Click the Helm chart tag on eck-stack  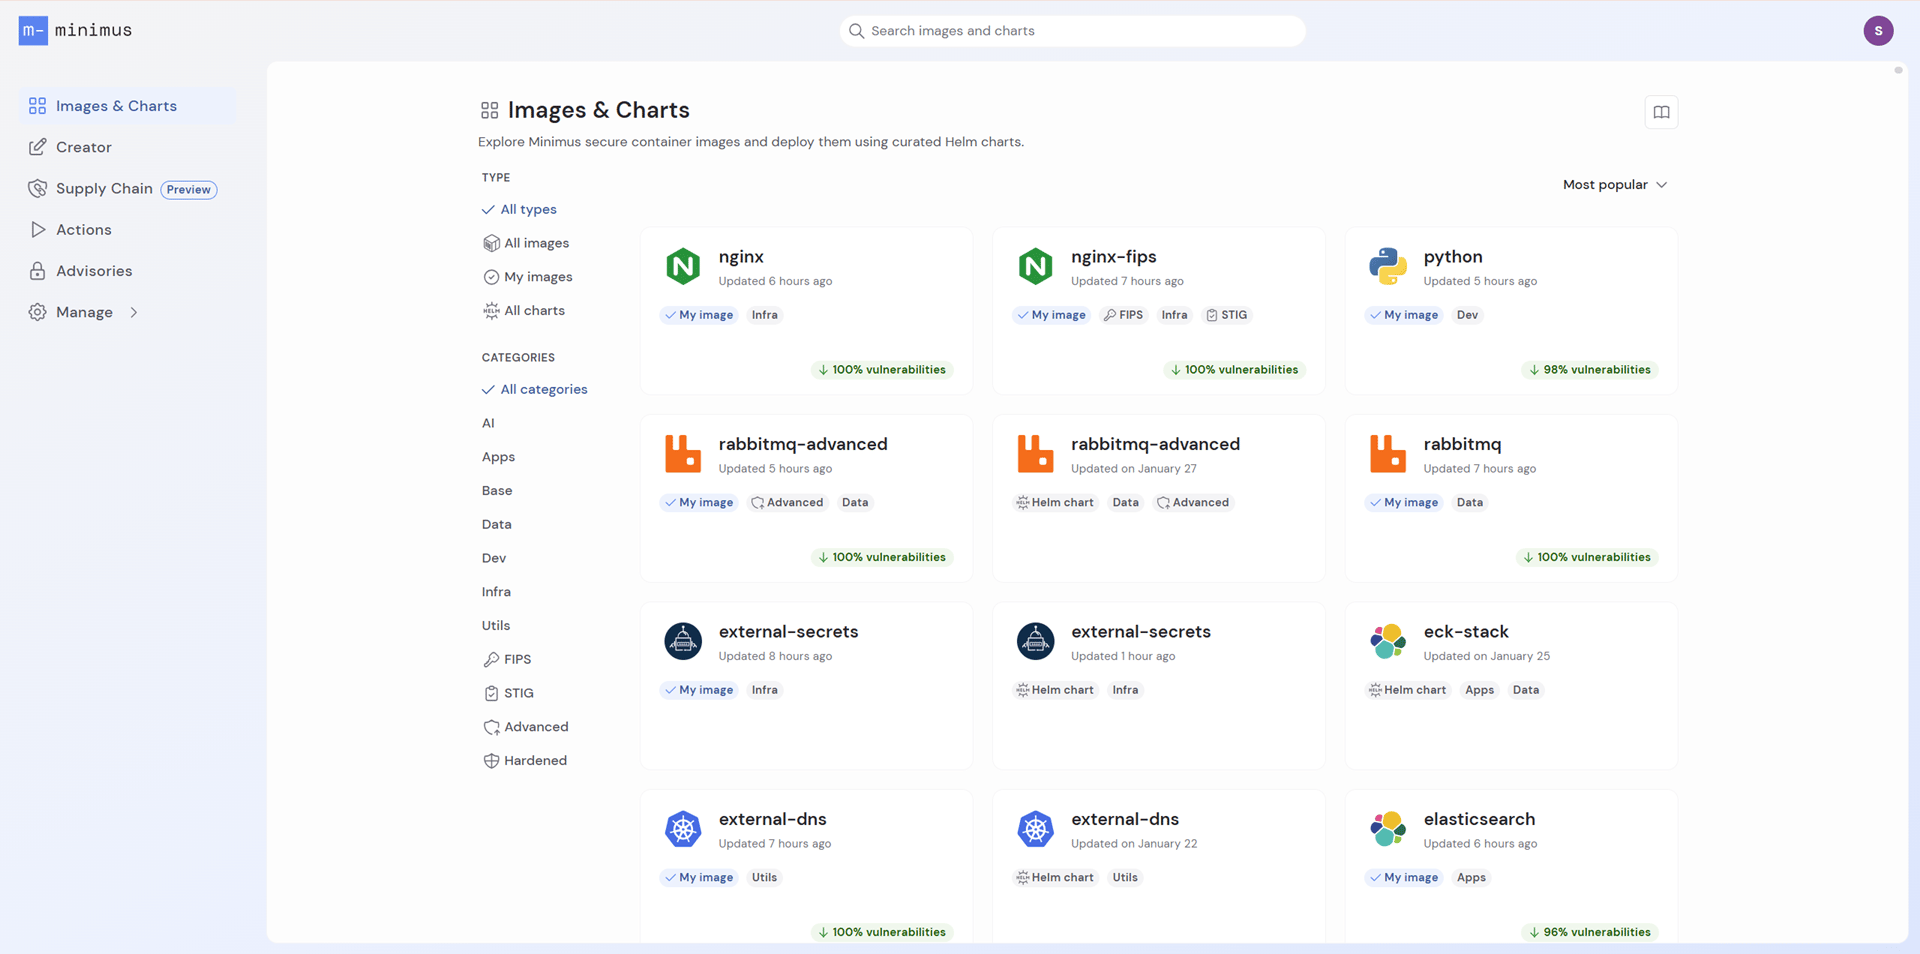(1407, 690)
